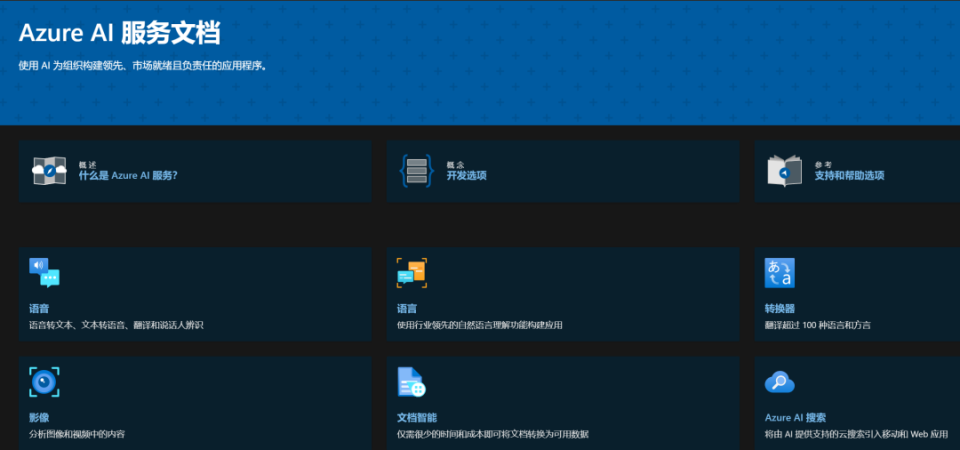The height and width of the screenshot is (450, 960).
Task: Click 语音转文本、文本转语音 description text
Action: click(116, 325)
